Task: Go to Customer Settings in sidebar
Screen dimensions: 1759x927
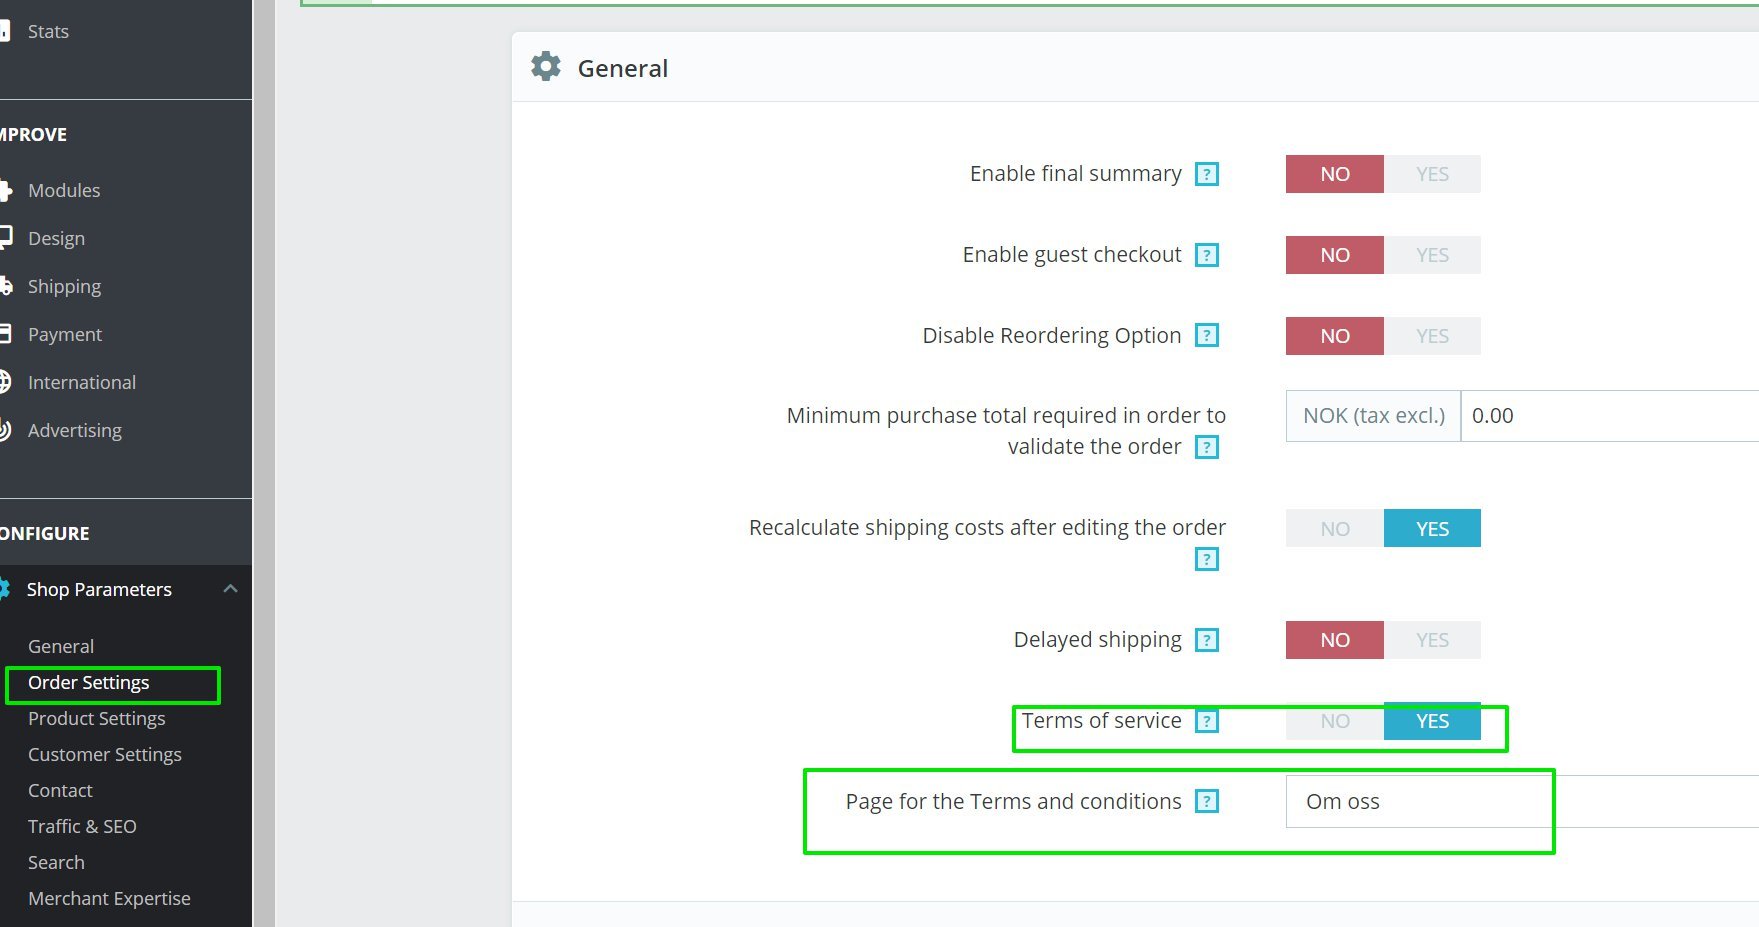Action: 105,755
